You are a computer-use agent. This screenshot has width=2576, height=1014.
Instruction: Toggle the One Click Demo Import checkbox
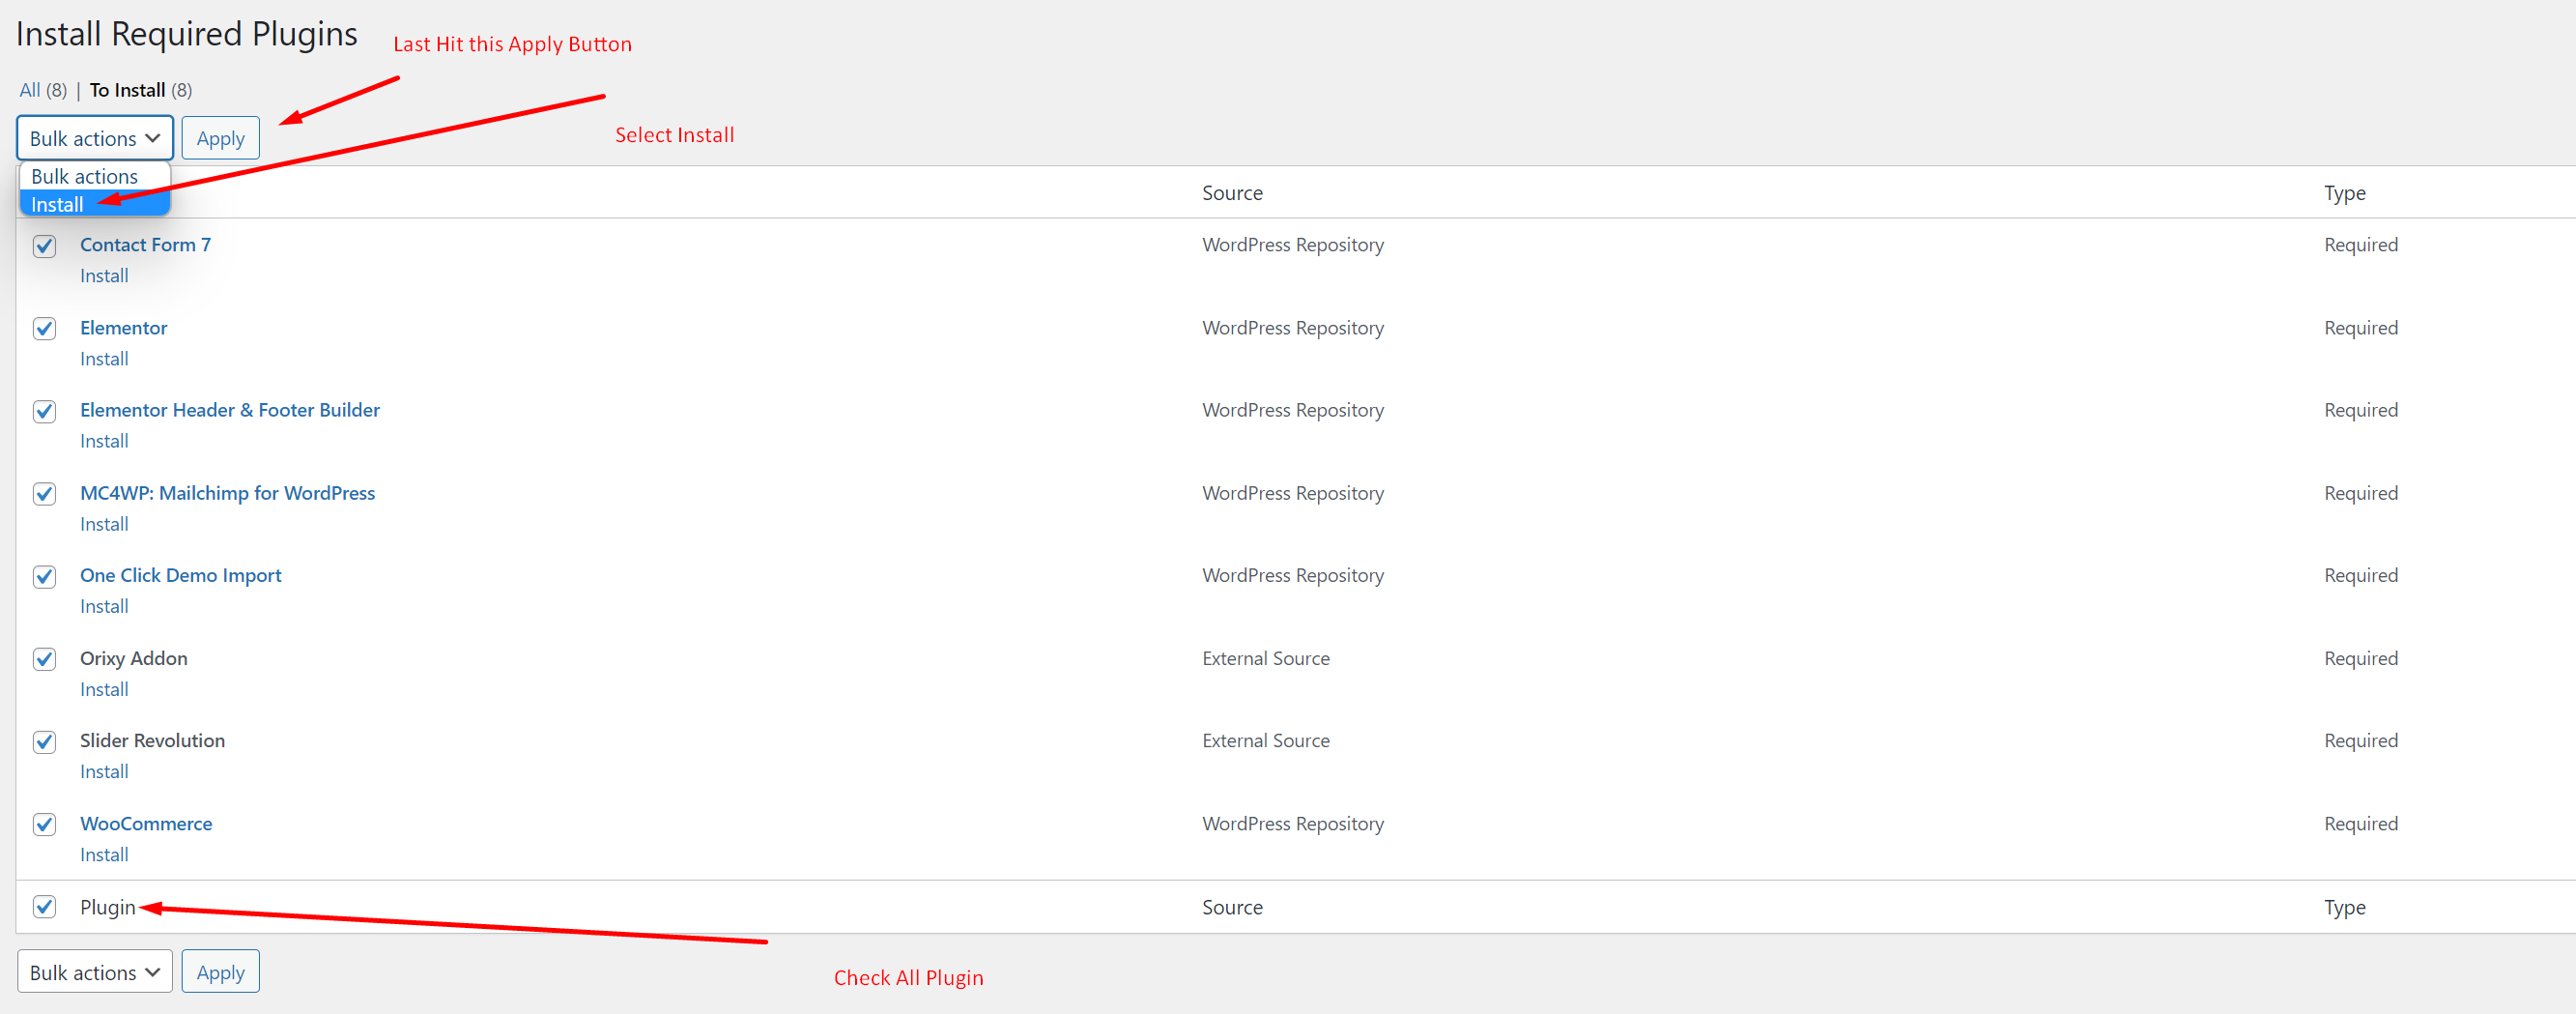click(44, 576)
